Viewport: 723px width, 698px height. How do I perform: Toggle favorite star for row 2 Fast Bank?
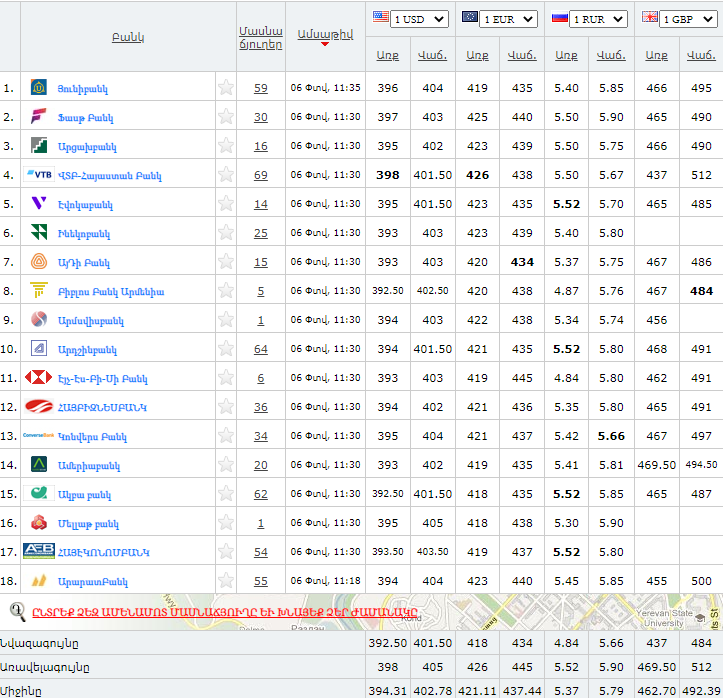pos(226,116)
